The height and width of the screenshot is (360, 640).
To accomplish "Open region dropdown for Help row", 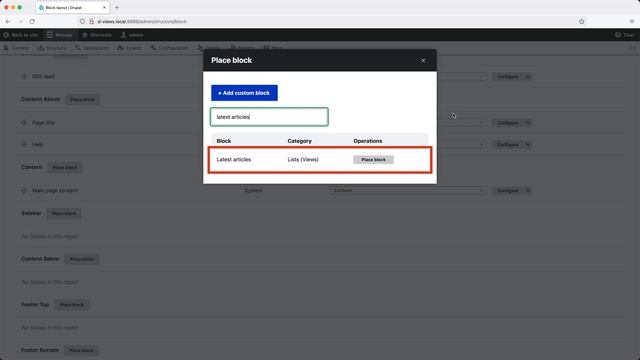I will point(461,144).
